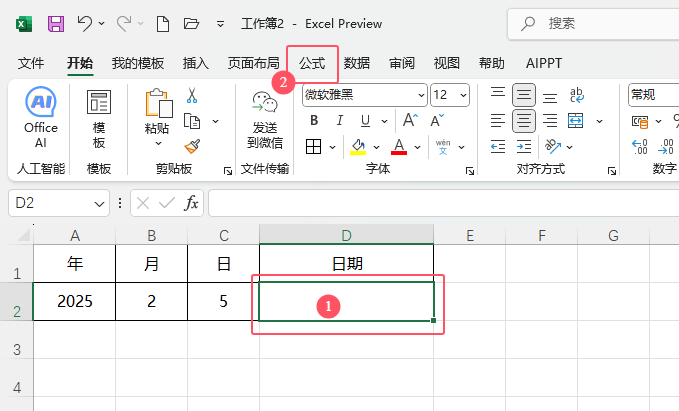This screenshot has width=679, height=411.
Task: Apply accounting number format icon
Action: pos(640,122)
